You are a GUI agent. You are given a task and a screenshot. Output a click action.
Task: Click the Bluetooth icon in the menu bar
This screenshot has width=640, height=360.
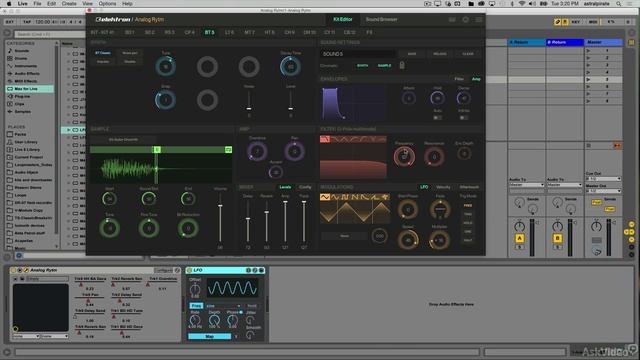(x=512, y=4)
